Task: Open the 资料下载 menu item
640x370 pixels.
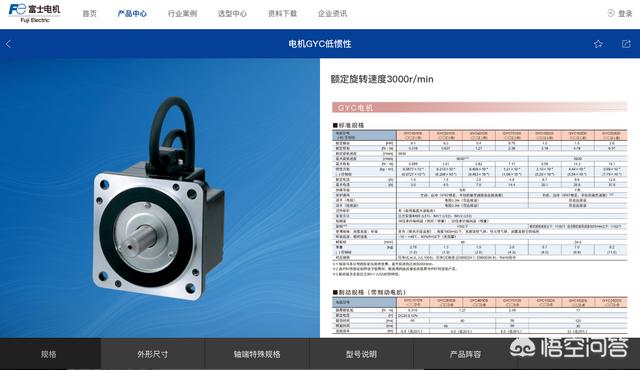Action: click(282, 13)
